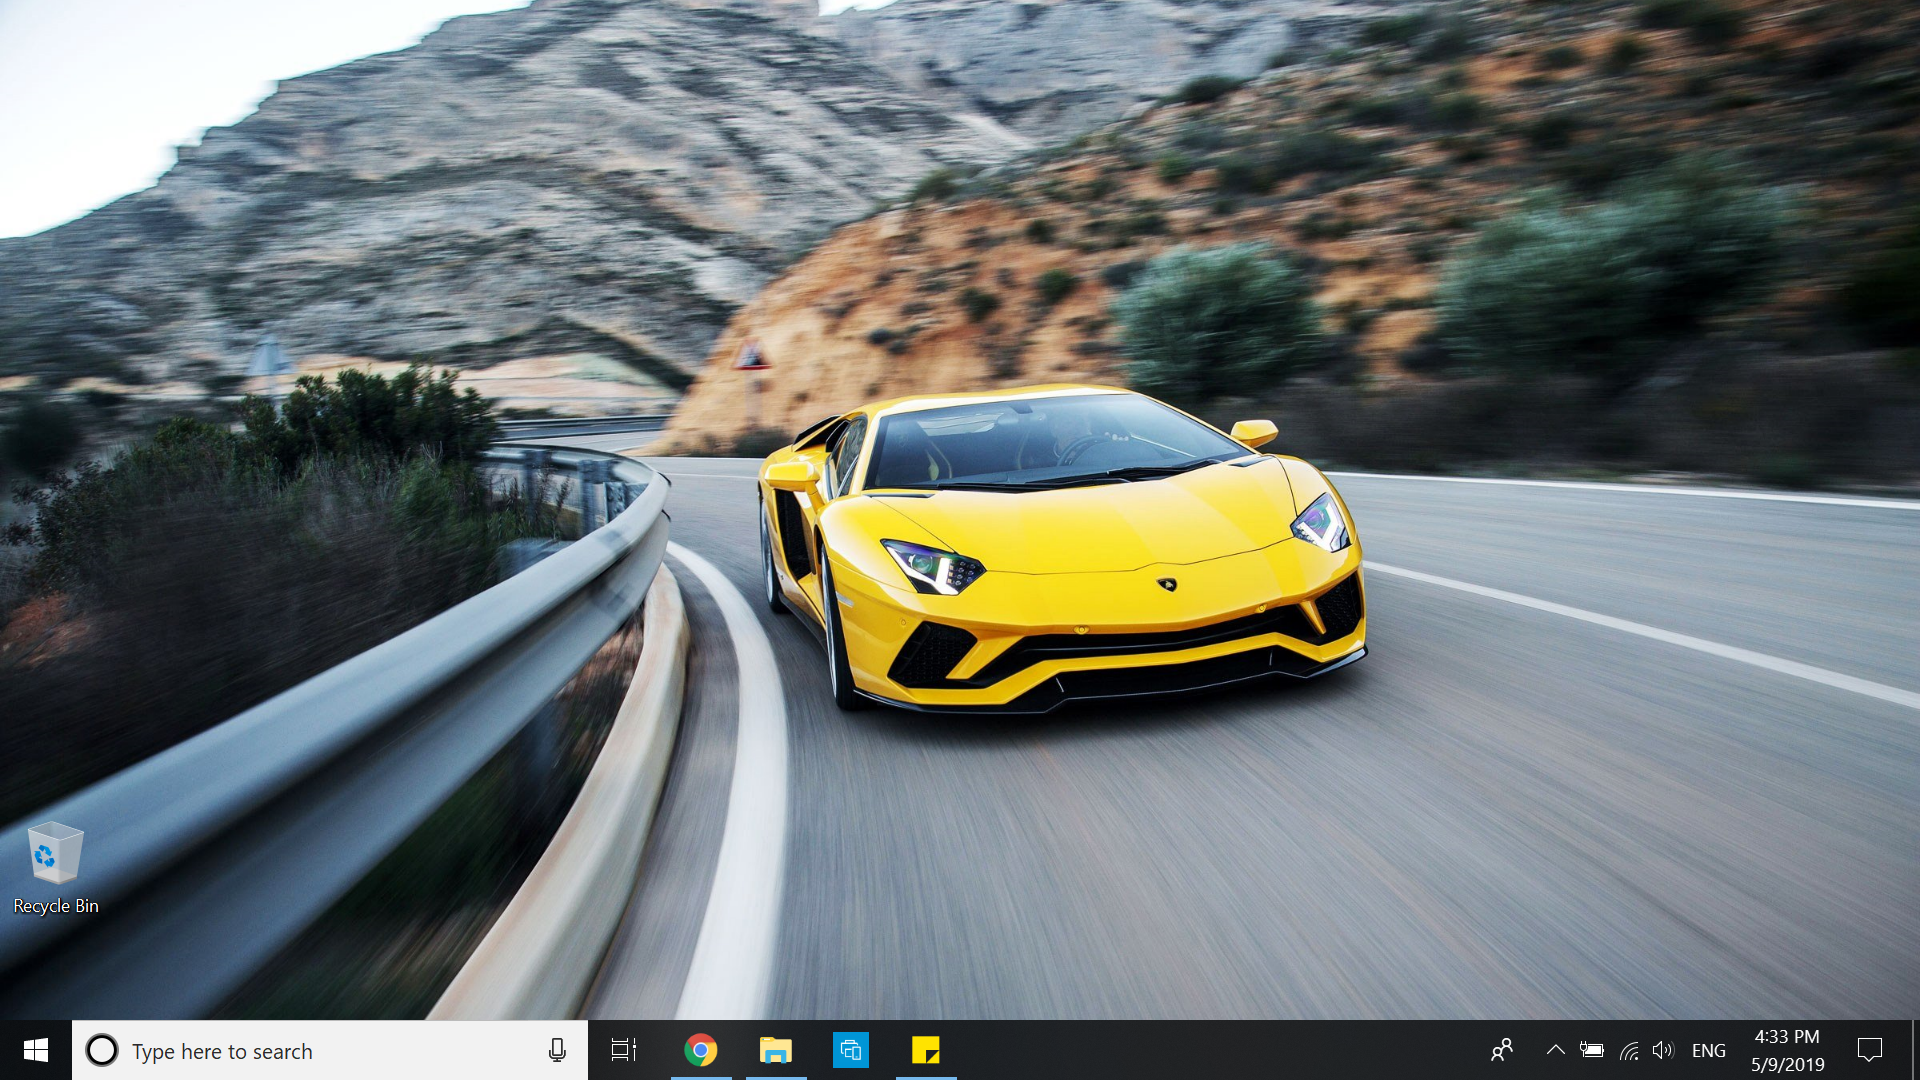Screen dimensions: 1920x1080
Task: Open the clock showing 4:33 PM
Action: 1787,1050
